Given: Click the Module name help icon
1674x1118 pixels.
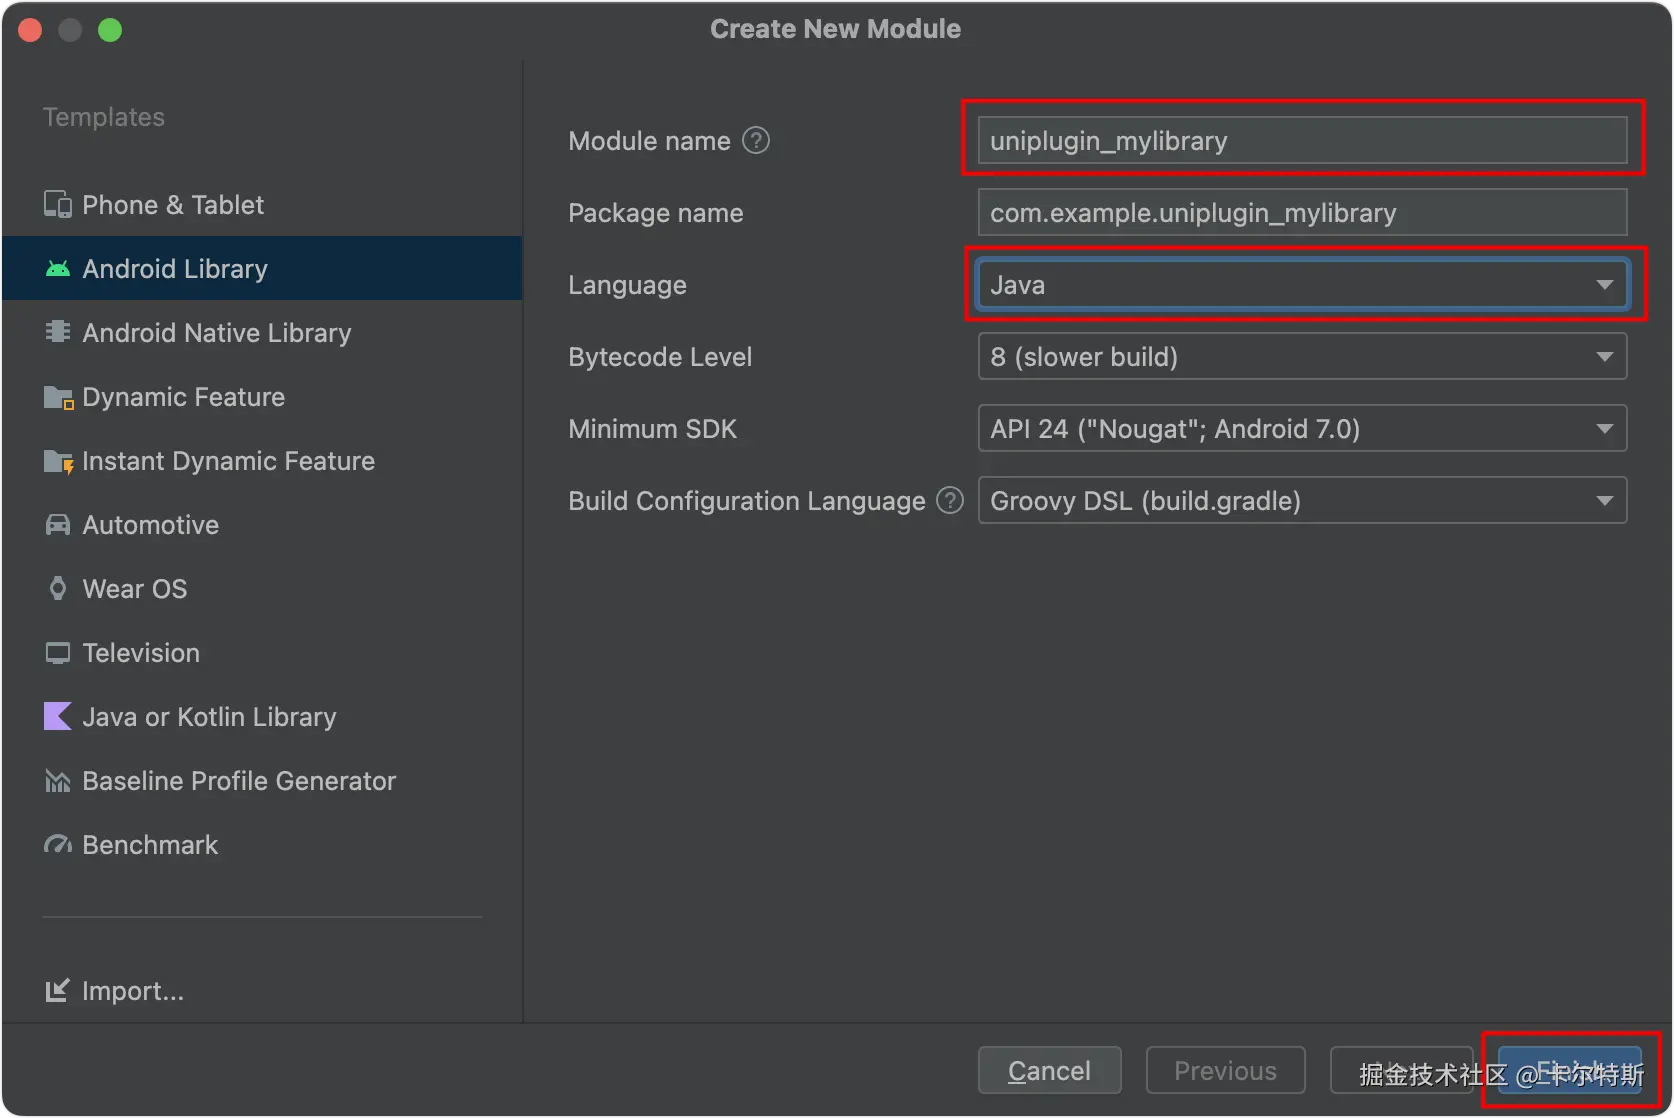Looking at the screenshot, I should tap(756, 141).
